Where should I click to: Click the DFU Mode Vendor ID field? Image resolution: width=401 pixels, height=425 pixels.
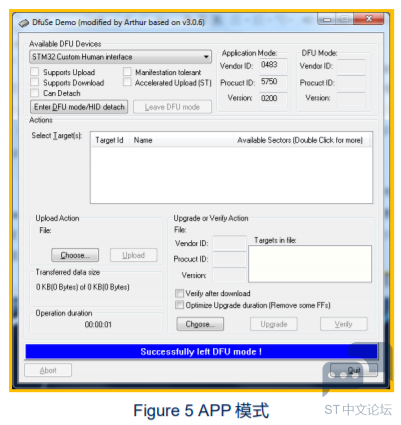351,66
